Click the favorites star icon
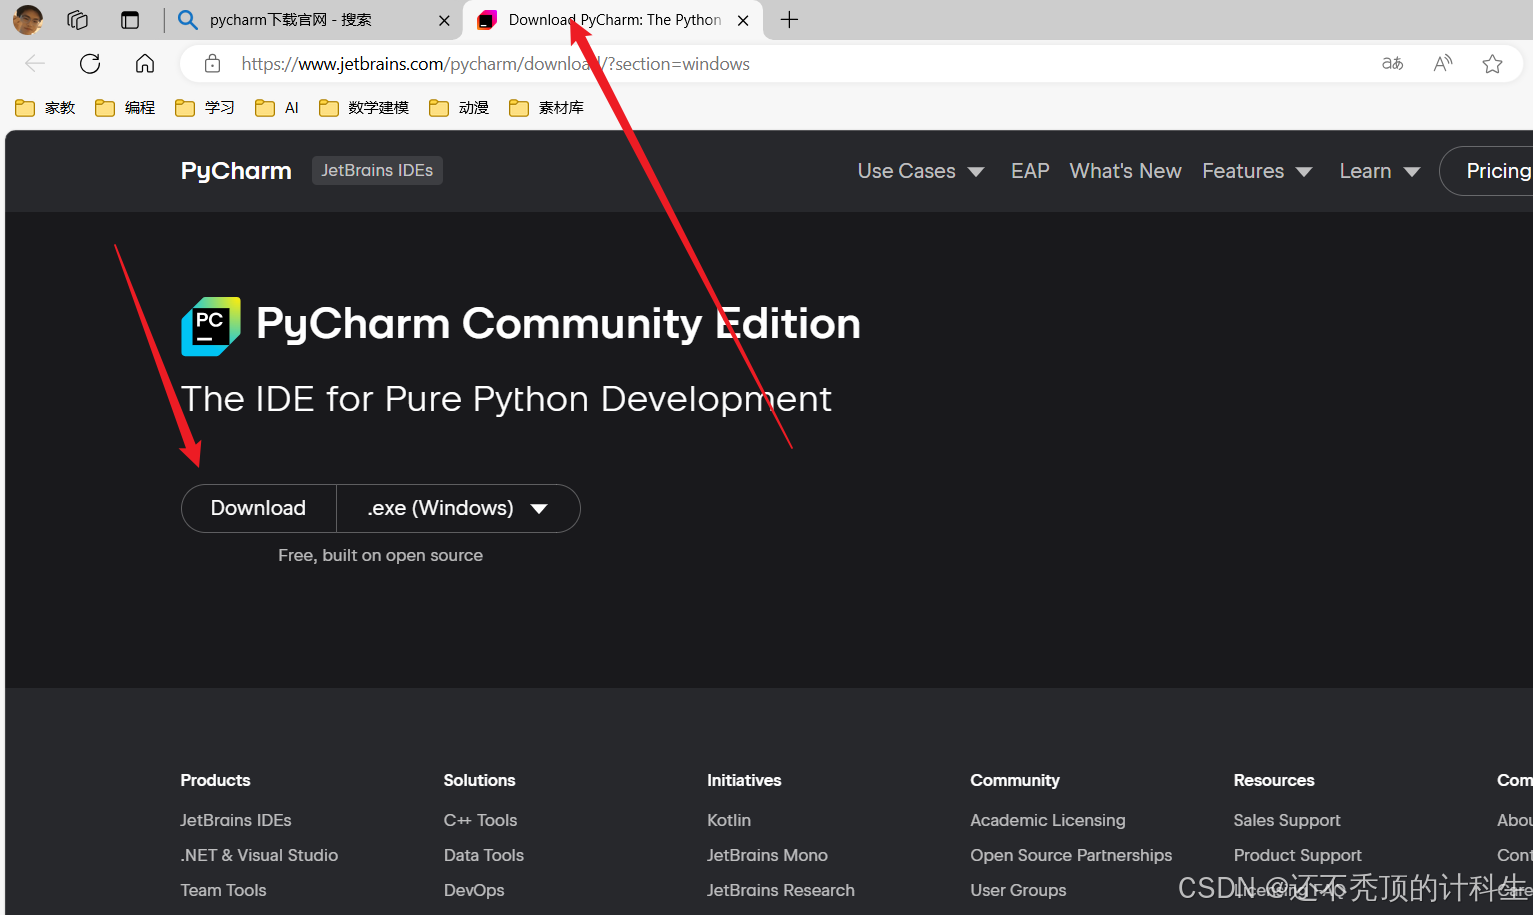This screenshot has width=1533, height=915. [x=1492, y=64]
